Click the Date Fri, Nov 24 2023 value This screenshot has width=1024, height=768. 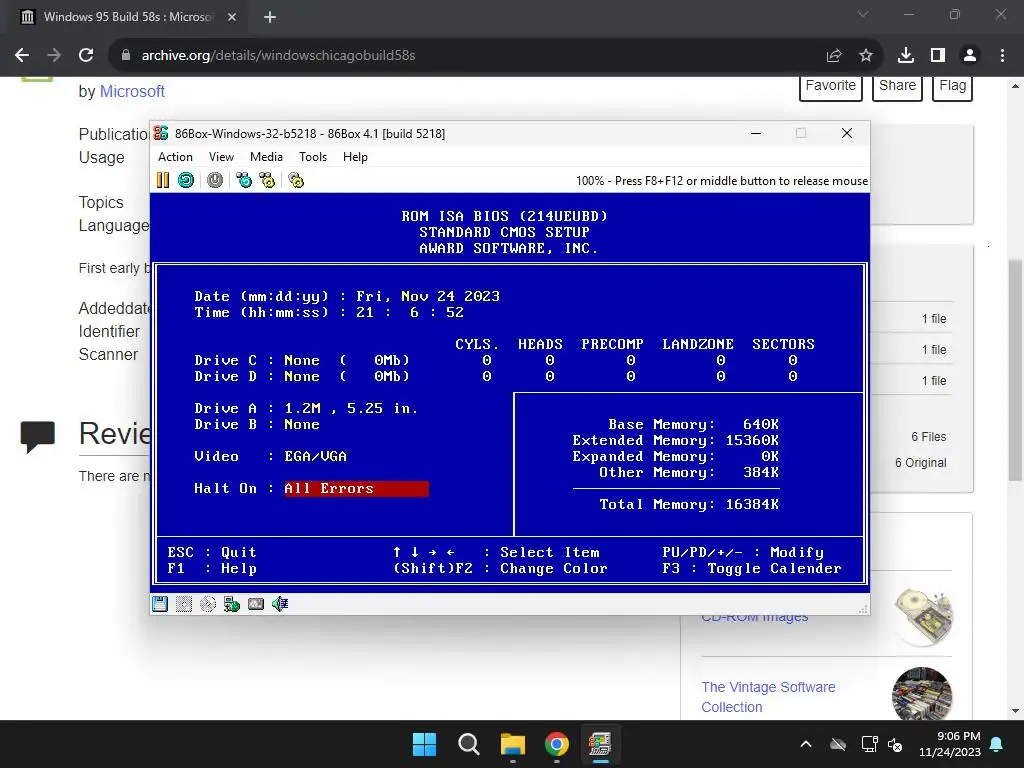click(428, 296)
